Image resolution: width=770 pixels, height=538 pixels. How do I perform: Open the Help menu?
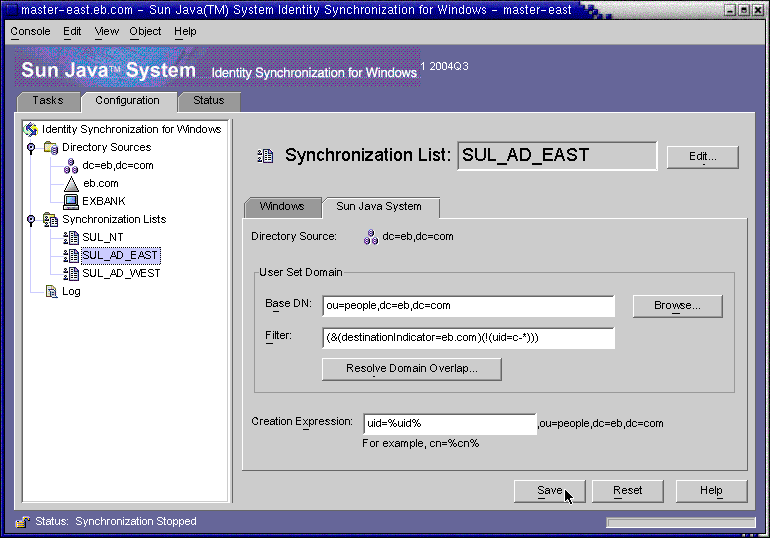coord(185,31)
